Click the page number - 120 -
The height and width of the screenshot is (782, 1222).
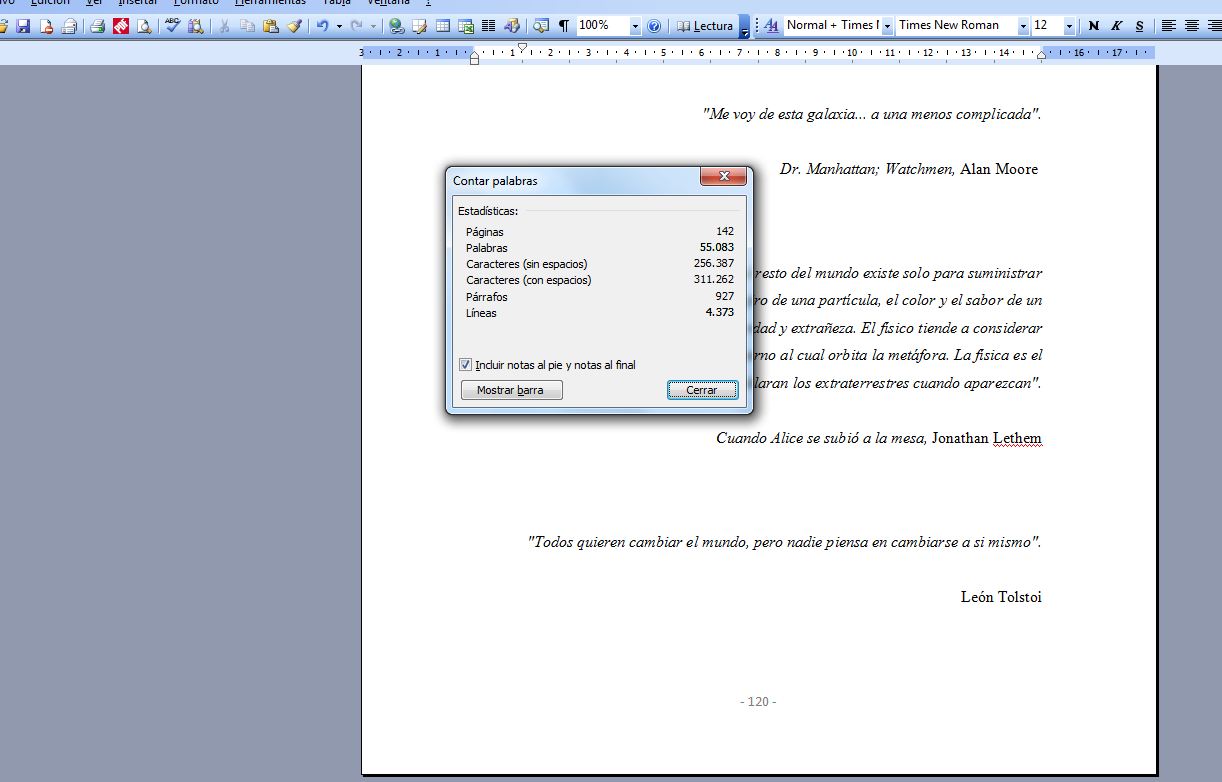click(758, 702)
